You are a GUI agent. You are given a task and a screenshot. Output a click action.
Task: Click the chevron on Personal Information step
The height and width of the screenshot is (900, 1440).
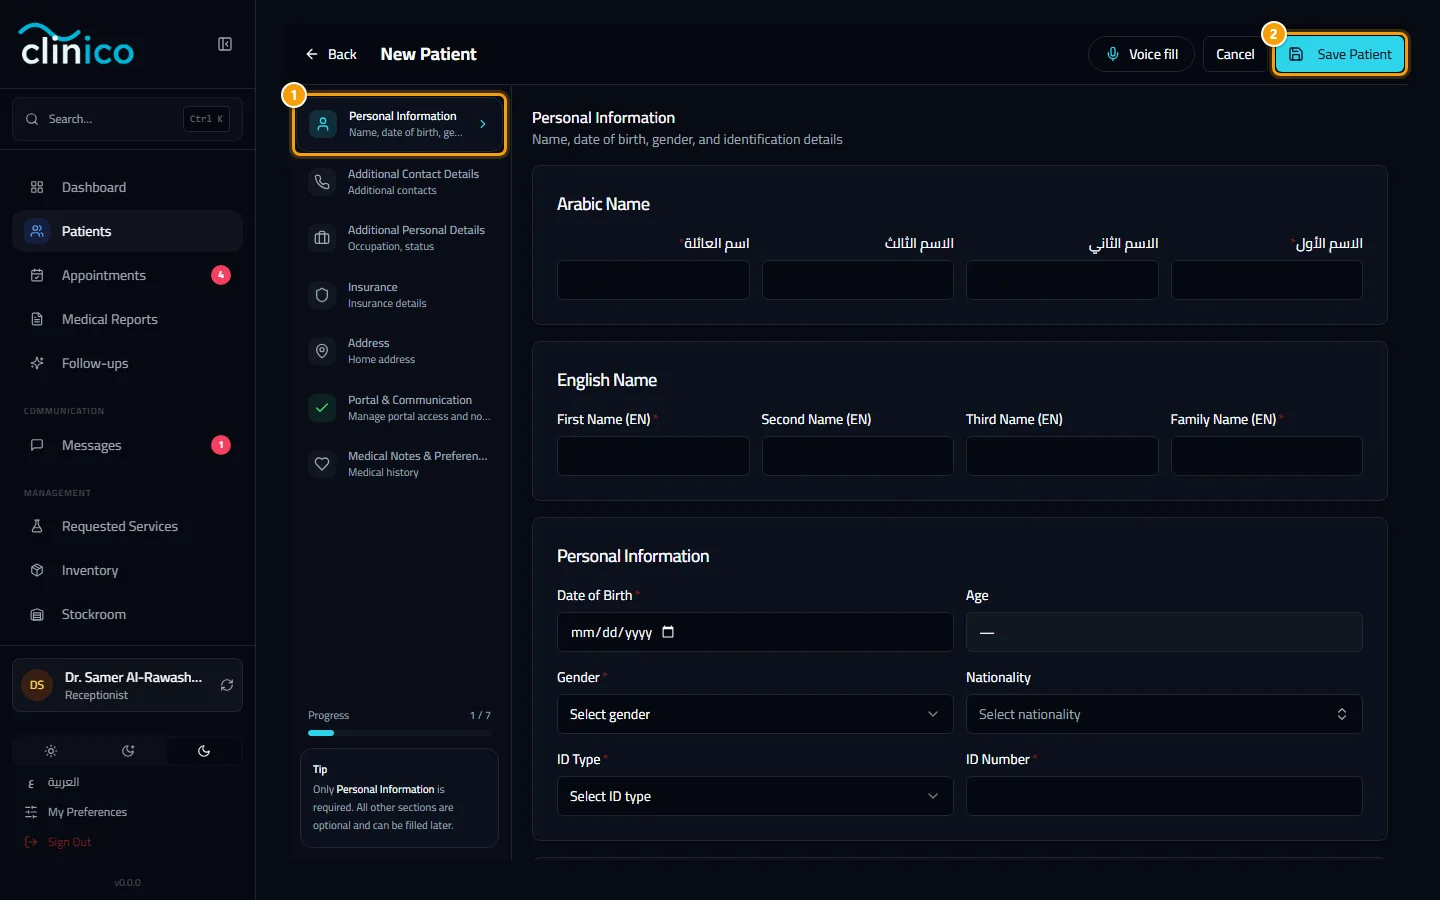483,124
